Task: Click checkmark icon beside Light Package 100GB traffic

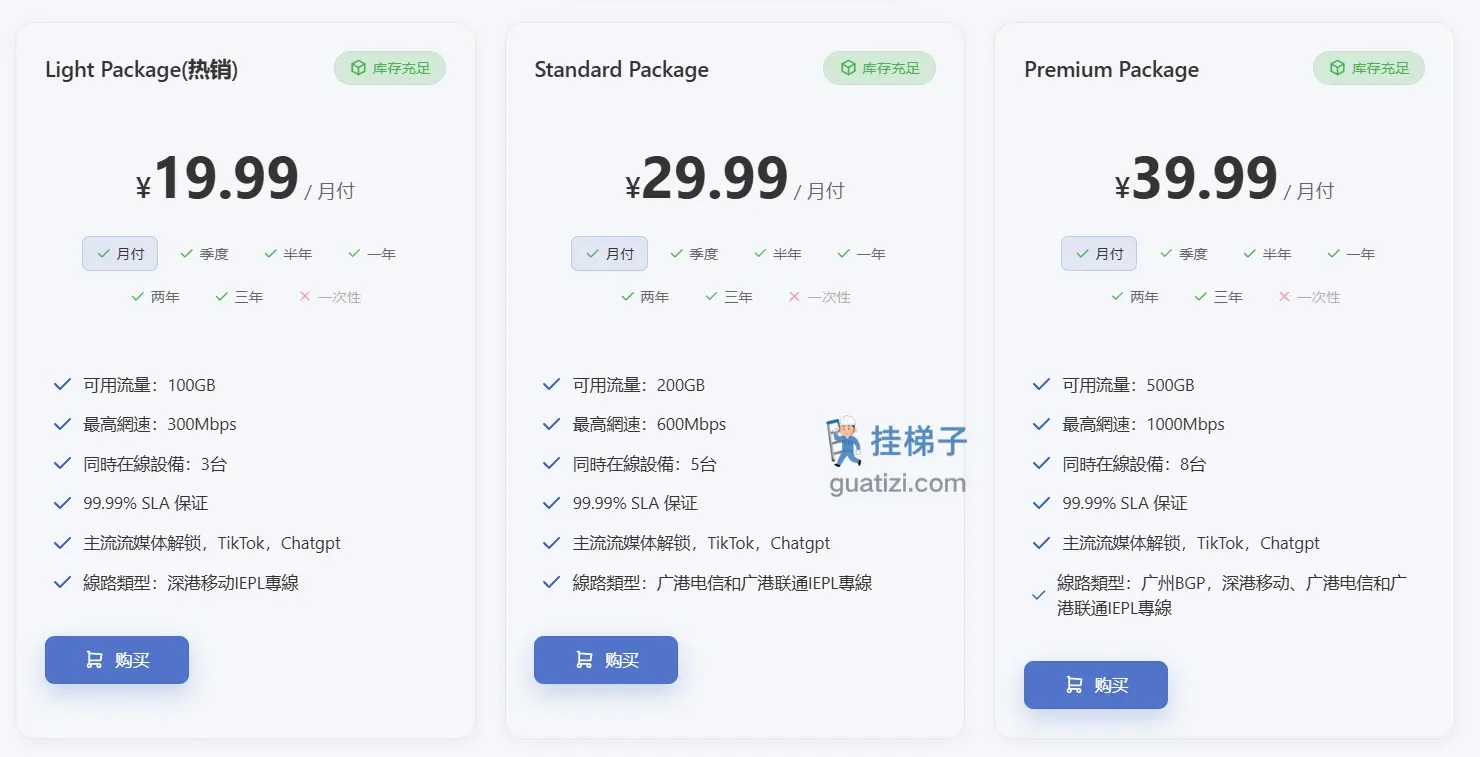Action: [x=62, y=385]
